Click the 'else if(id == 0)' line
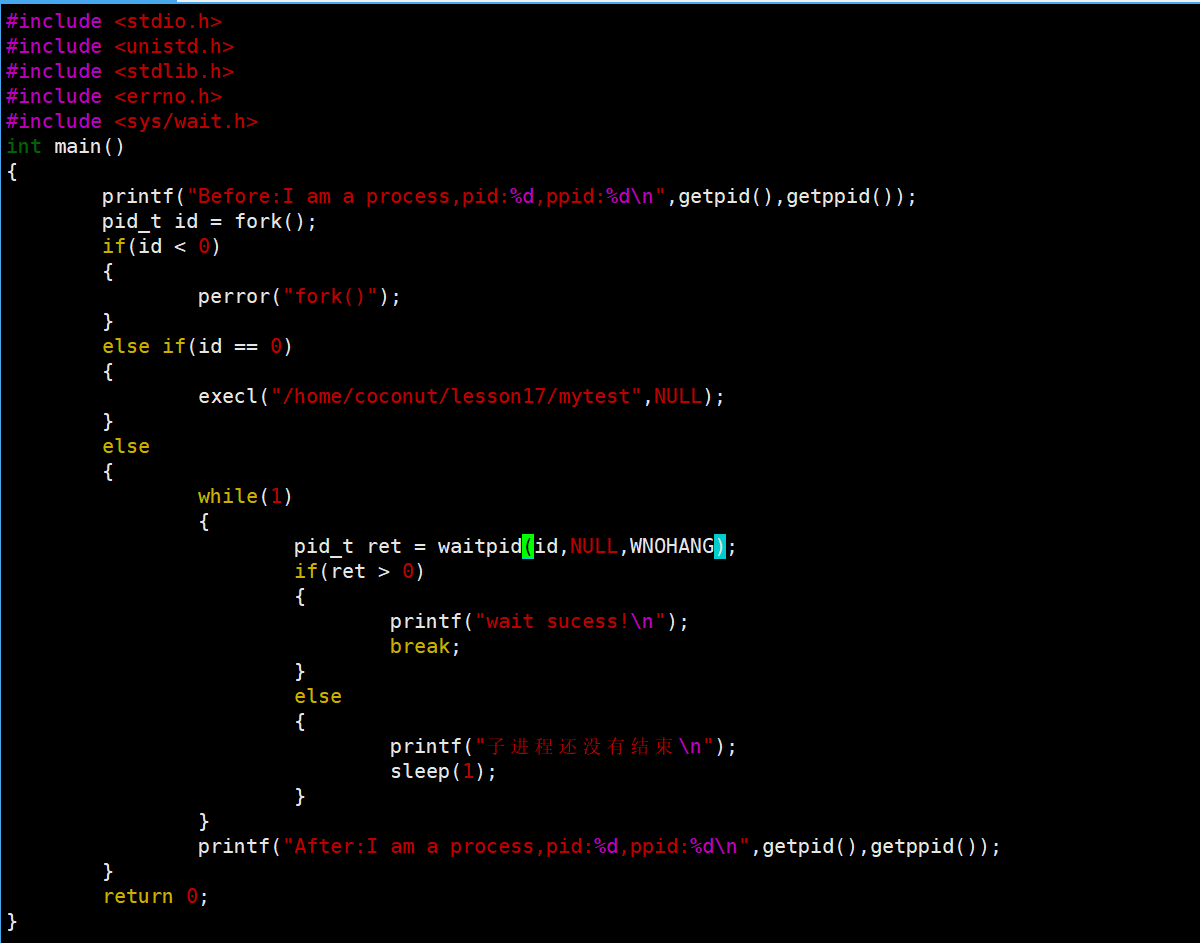The height and width of the screenshot is (943, 1200). (x=197, y=346)
